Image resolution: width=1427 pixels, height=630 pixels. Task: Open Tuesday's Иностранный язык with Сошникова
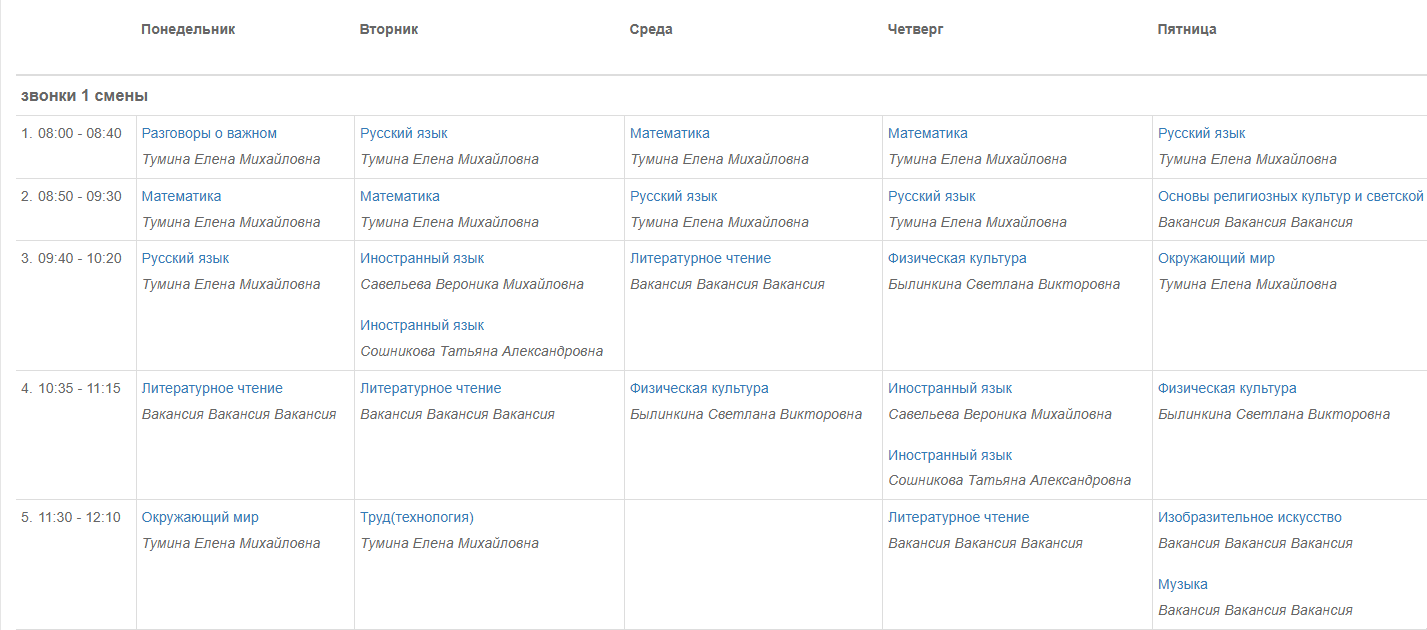[x=422, y=325]
